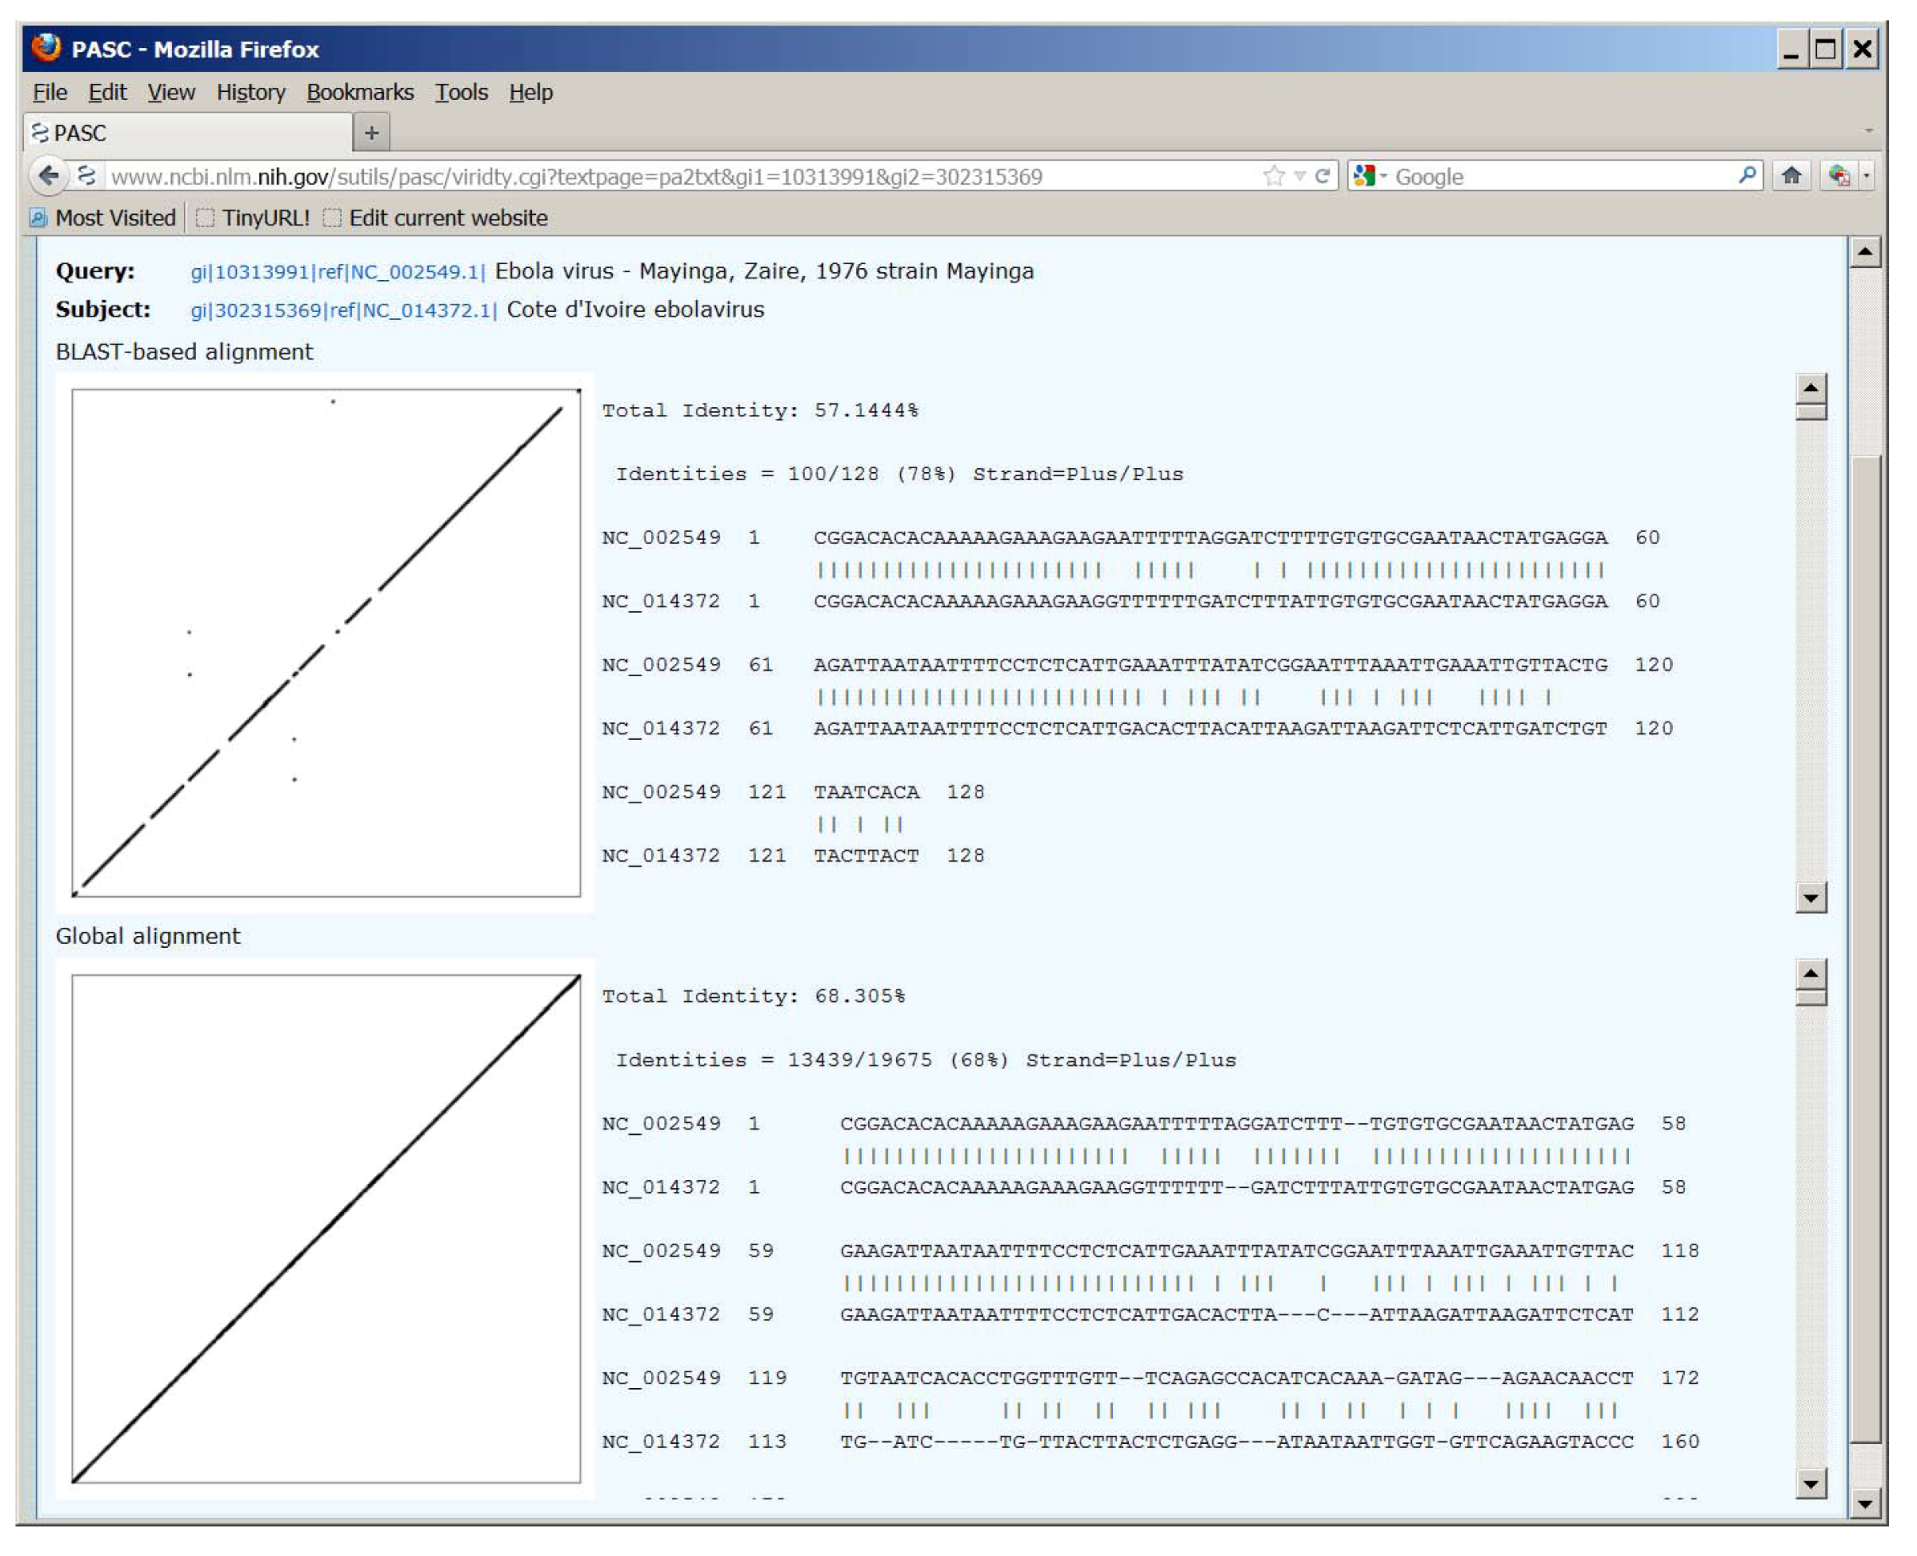Screen dimensions: 1917x1556
Task: Open the Most Visited bookmarks folder
Action: coord(103,218)
